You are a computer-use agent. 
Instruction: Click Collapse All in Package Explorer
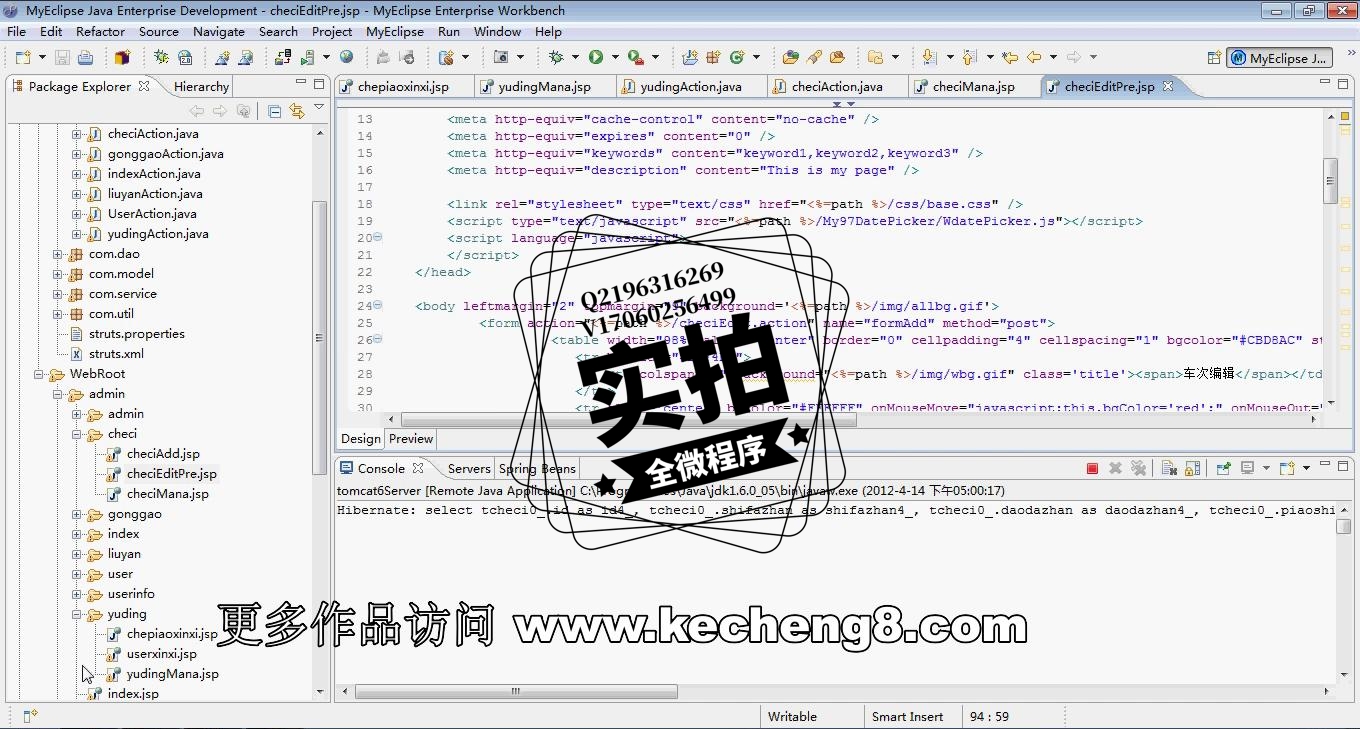click(274, 111)
